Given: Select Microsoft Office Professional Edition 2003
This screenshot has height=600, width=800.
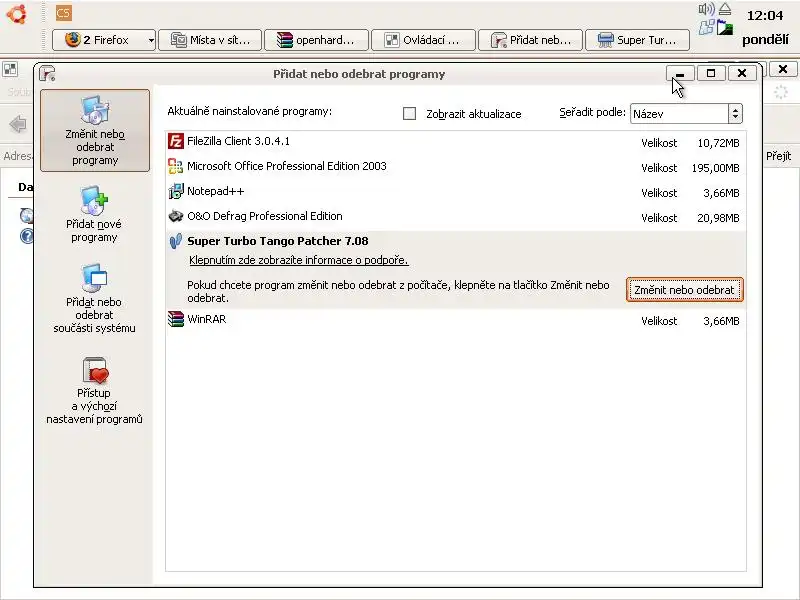Looking at the screenshot, I should click(x=456, y=167).
